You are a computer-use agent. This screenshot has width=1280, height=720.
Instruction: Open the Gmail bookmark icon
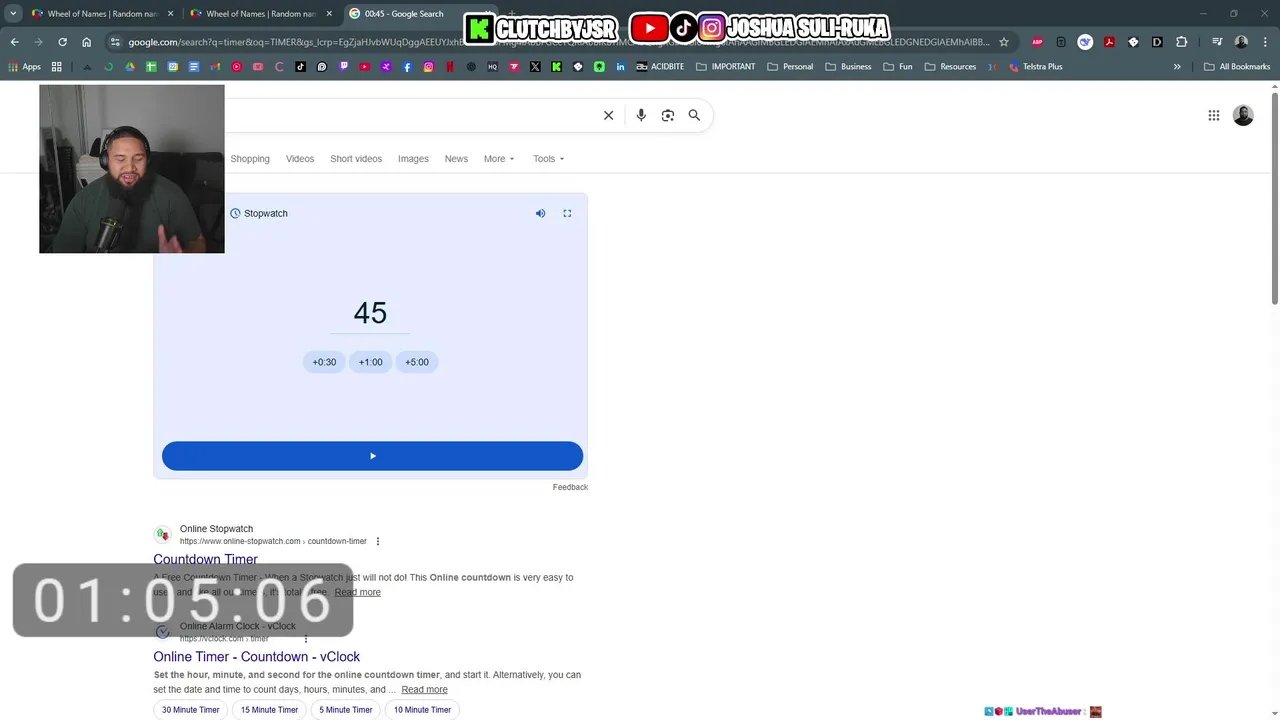click(215, 67)
